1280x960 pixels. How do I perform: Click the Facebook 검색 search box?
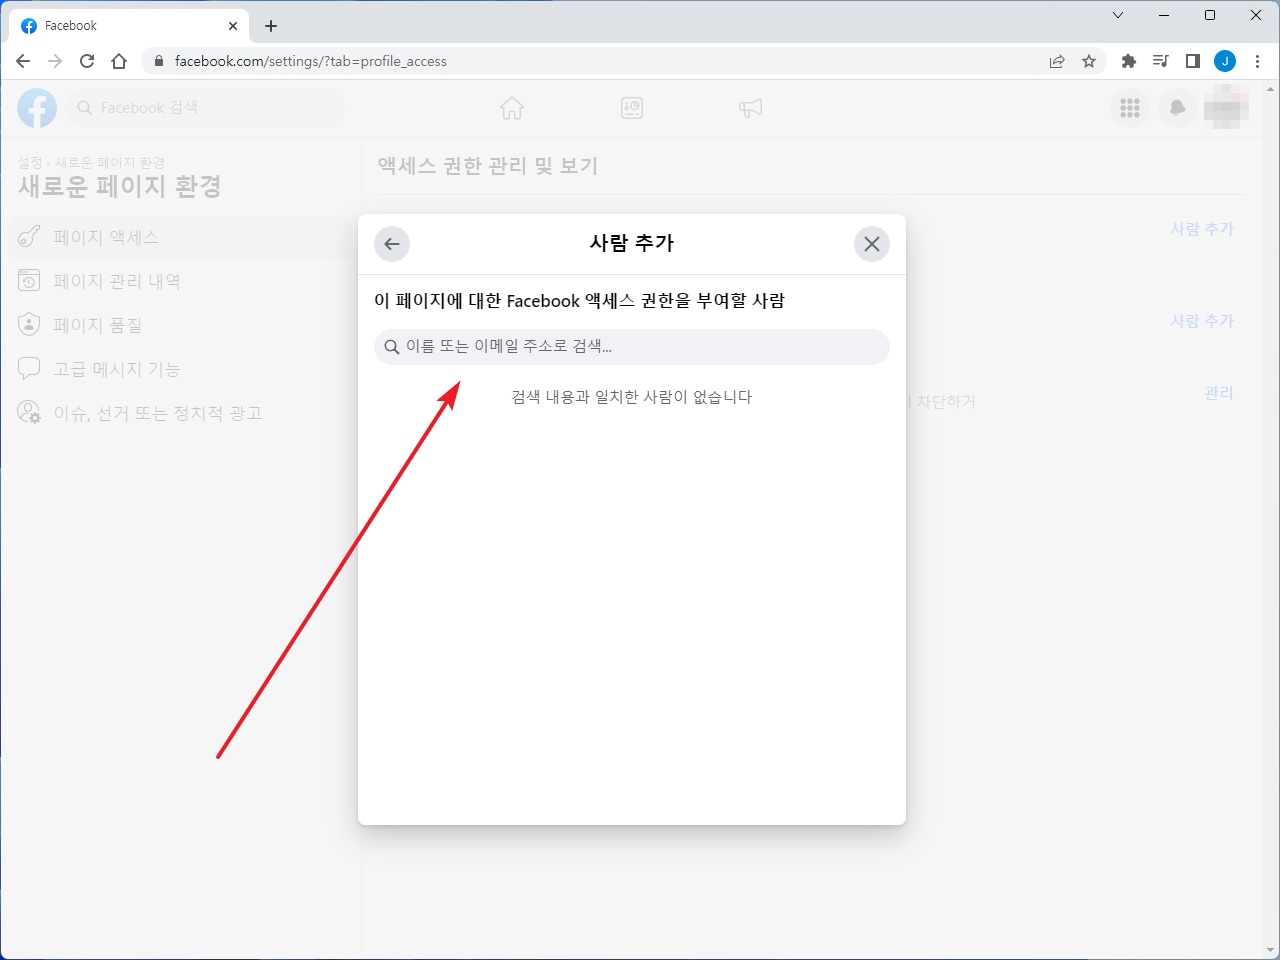point(205,108)
